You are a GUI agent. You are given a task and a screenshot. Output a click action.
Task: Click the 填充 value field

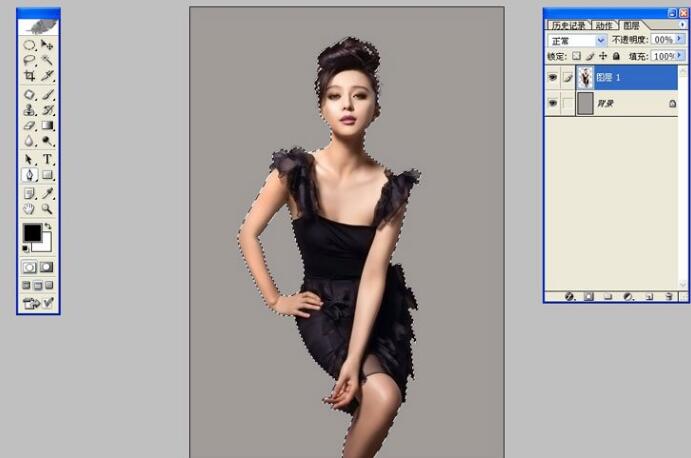coord(663,56)
